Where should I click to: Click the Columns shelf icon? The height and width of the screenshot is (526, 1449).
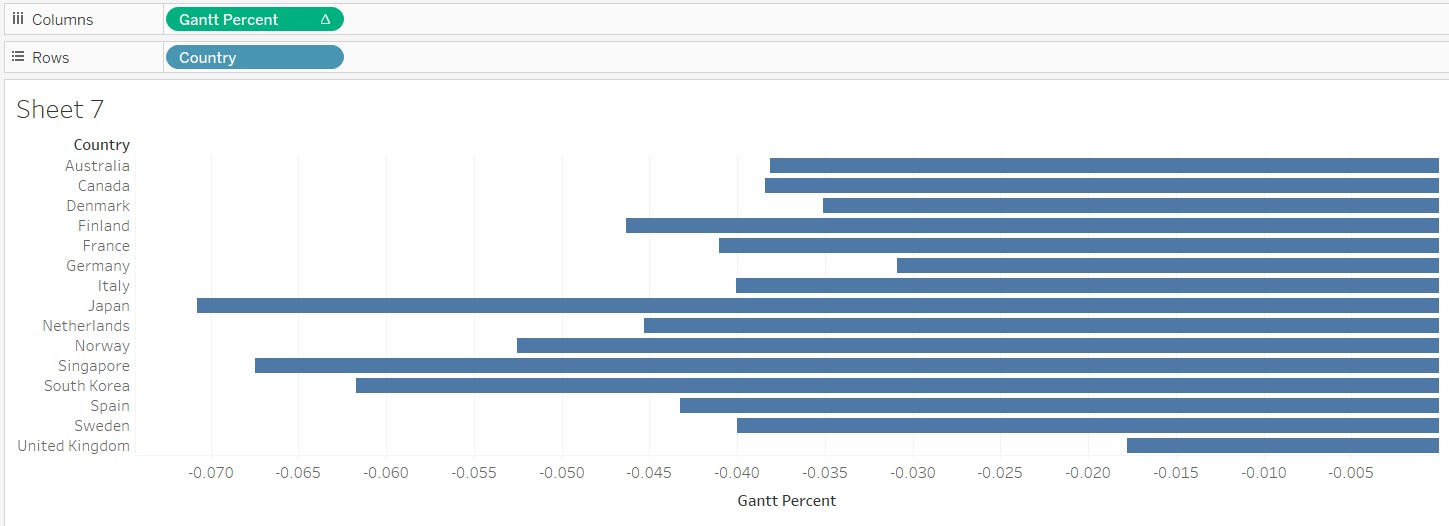pos(17,19)
